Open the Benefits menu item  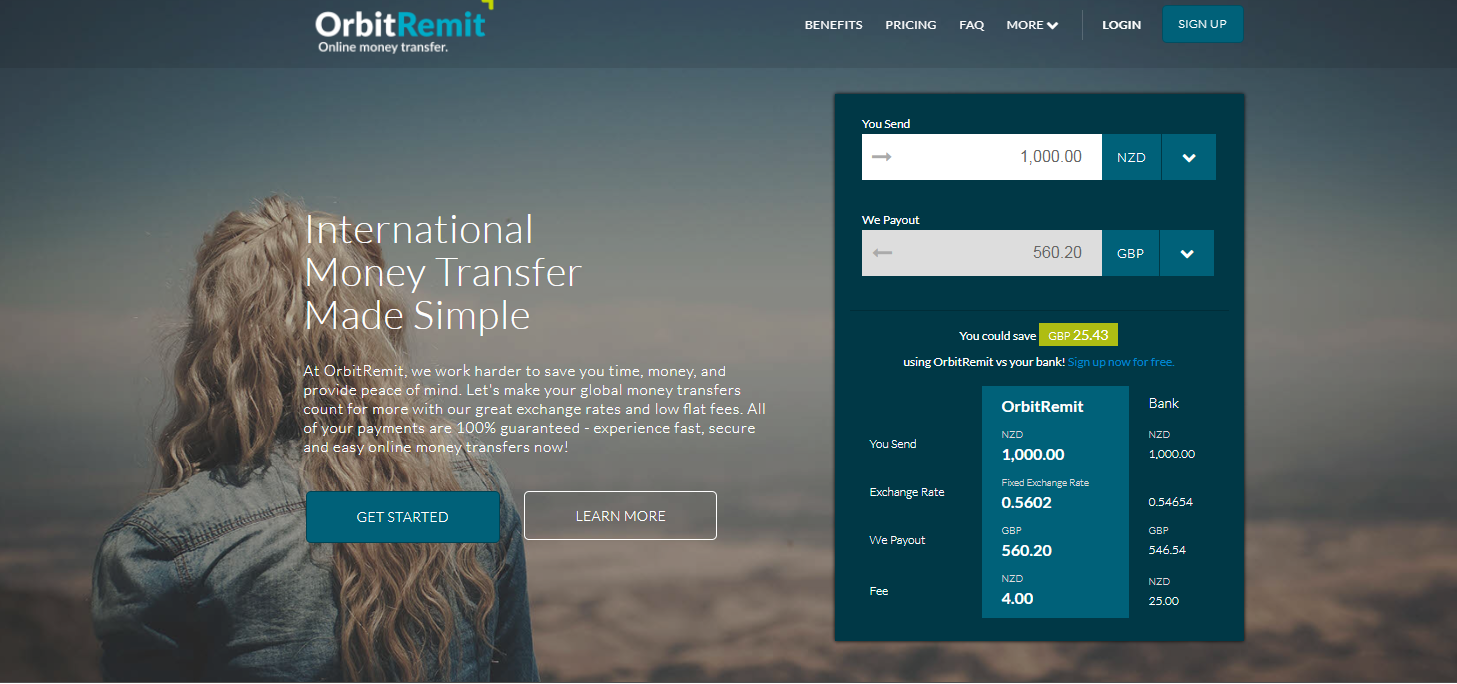coord(833,25)
